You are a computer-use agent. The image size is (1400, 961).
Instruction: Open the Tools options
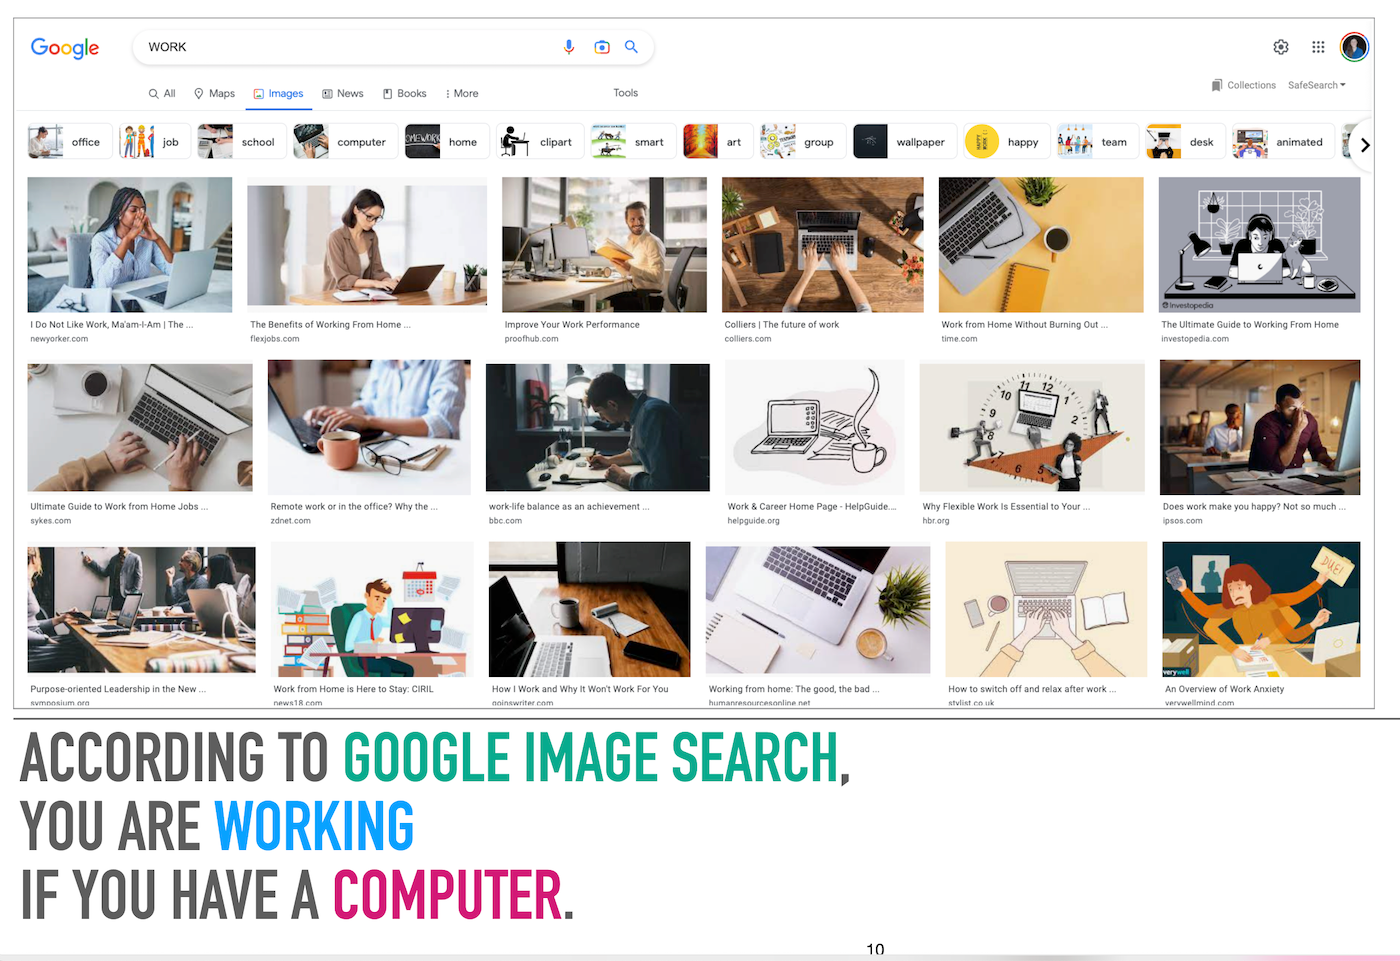[626, 93]
